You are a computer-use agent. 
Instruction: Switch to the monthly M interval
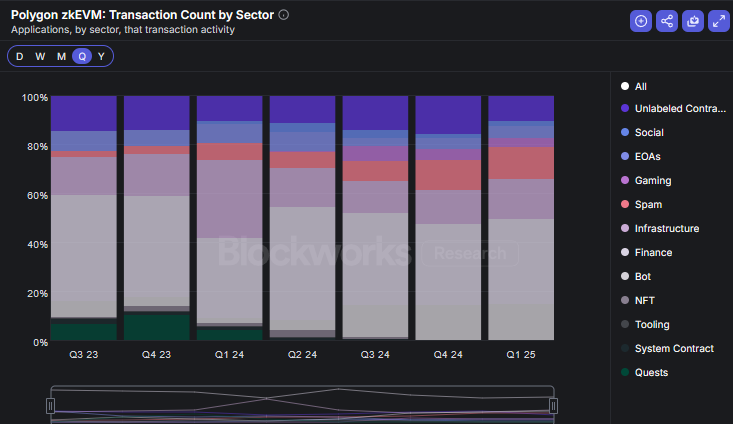pos(61,57)
